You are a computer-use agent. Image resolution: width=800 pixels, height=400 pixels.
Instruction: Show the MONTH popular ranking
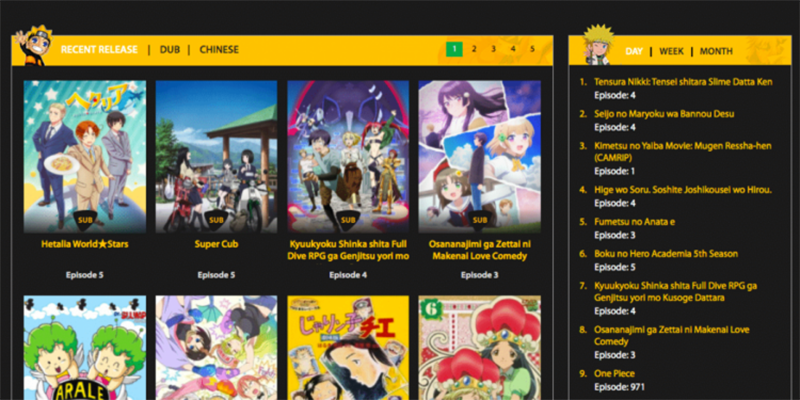pos(716,51)
